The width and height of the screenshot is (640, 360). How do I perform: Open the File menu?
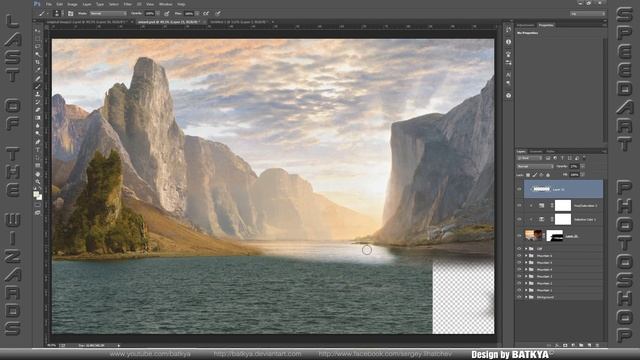(49, 4)
